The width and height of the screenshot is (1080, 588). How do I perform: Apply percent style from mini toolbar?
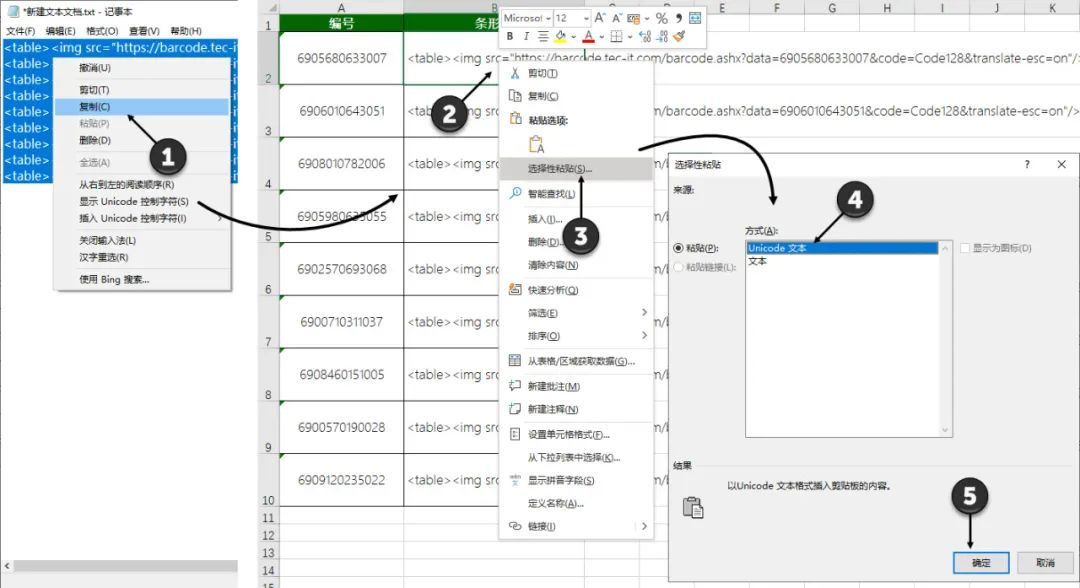(x=662, y=19)
